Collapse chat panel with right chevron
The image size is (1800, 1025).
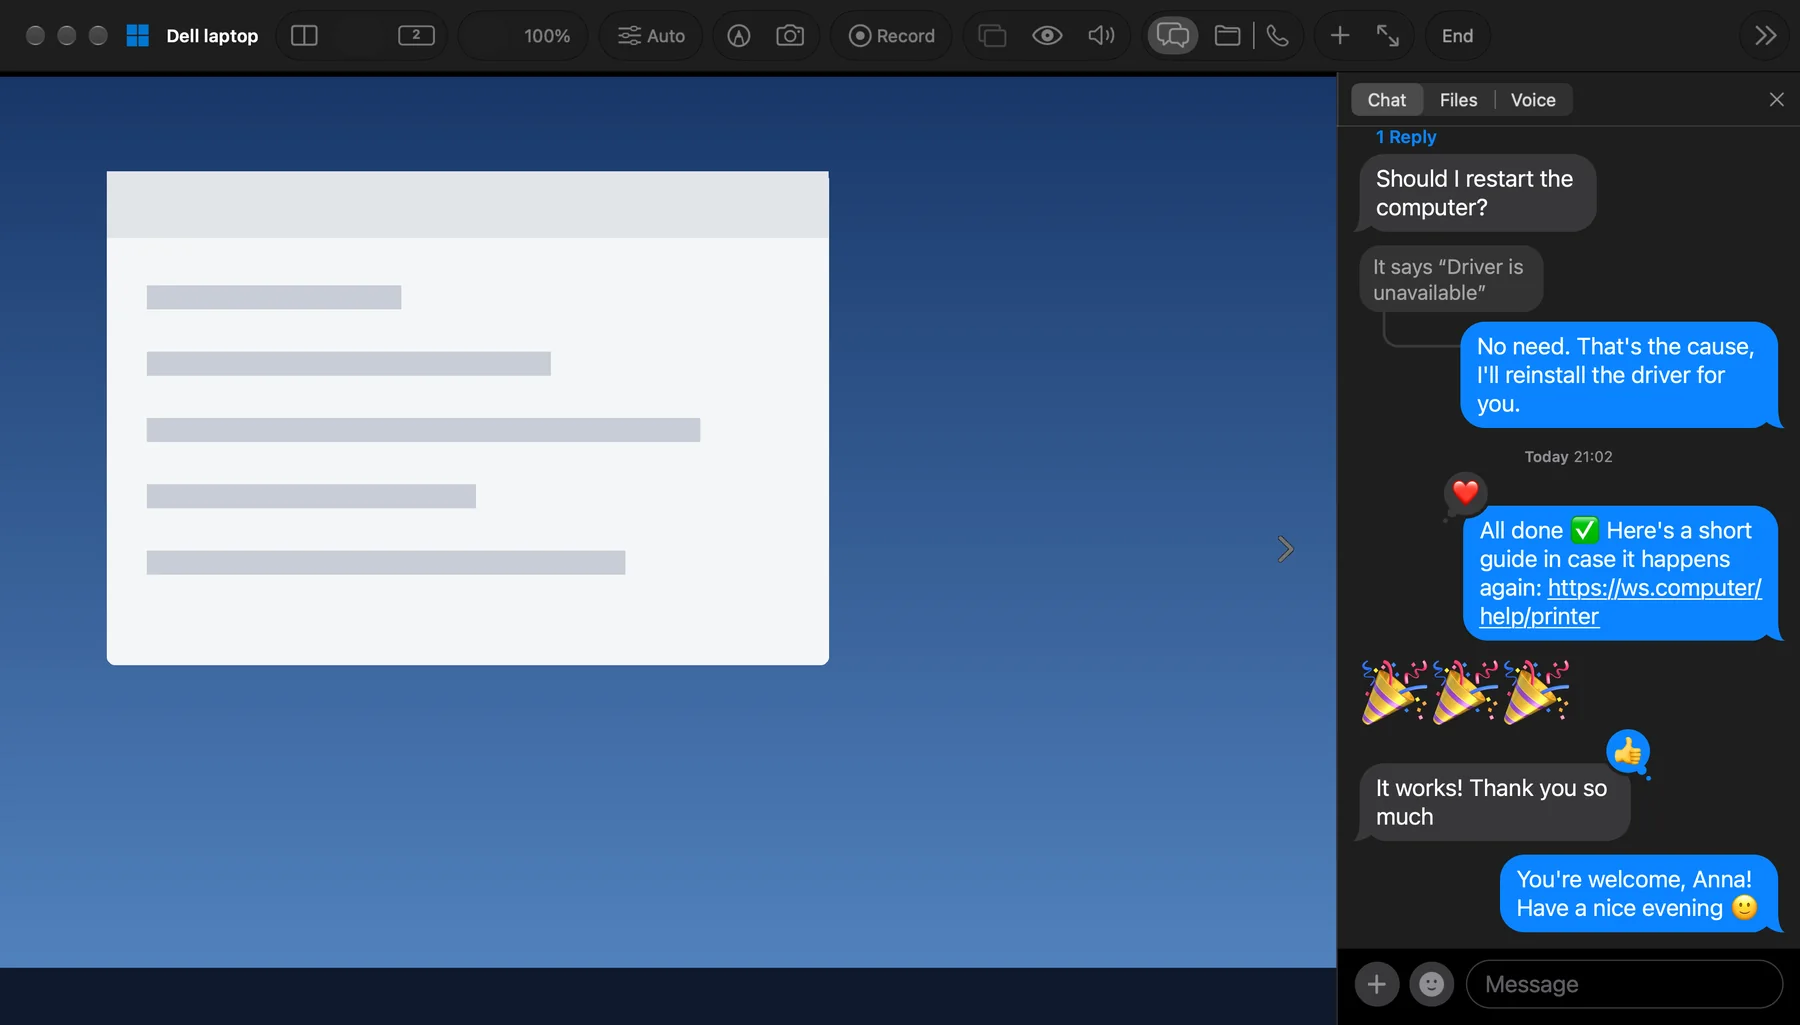click(1286, 549)
